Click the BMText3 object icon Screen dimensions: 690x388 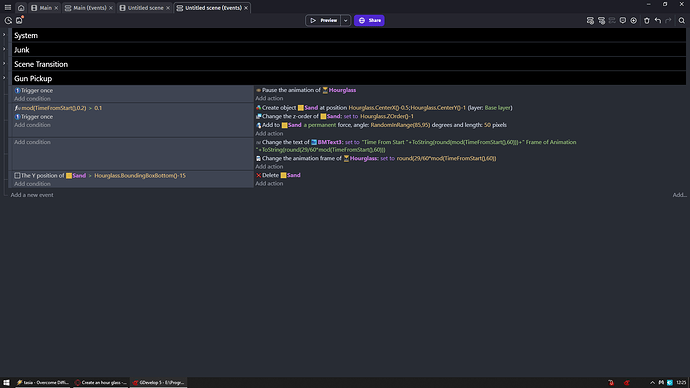click(314, 143)
